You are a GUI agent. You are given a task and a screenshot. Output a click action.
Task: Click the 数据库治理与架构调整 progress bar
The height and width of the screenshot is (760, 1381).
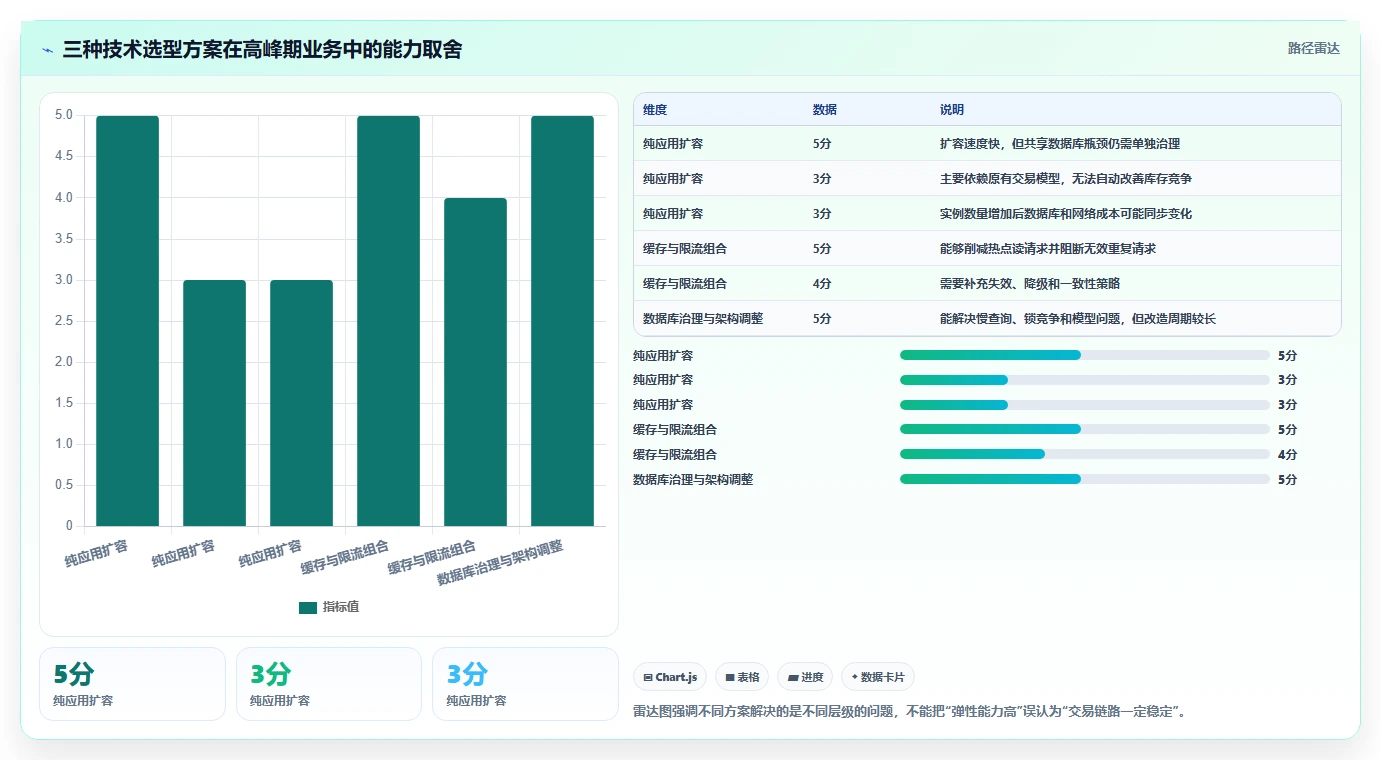(x=1085, y=479)
